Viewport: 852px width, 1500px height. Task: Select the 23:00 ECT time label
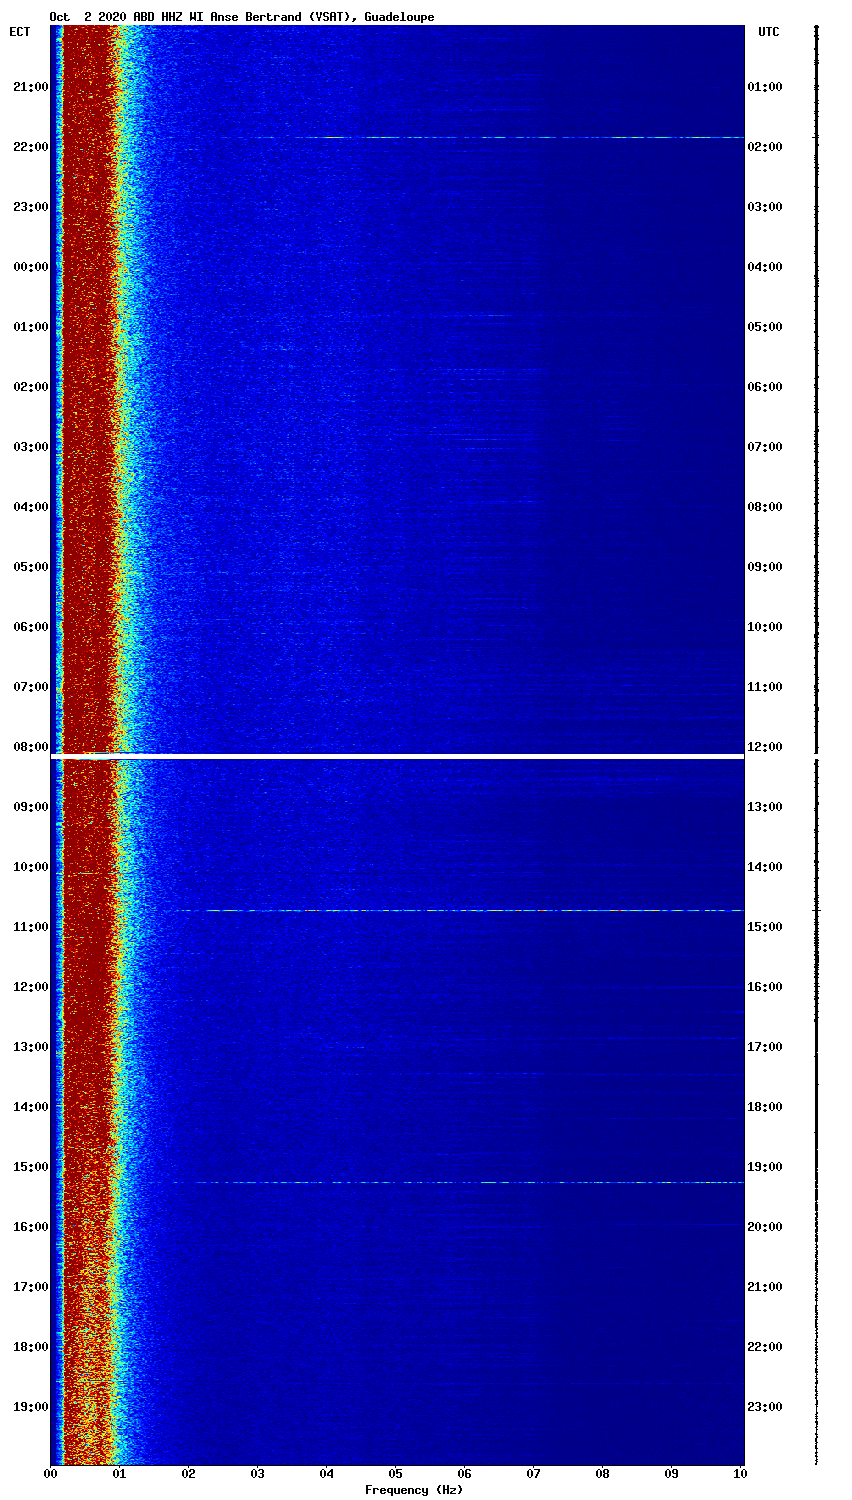pyautogui.click(x=30, y=207)
